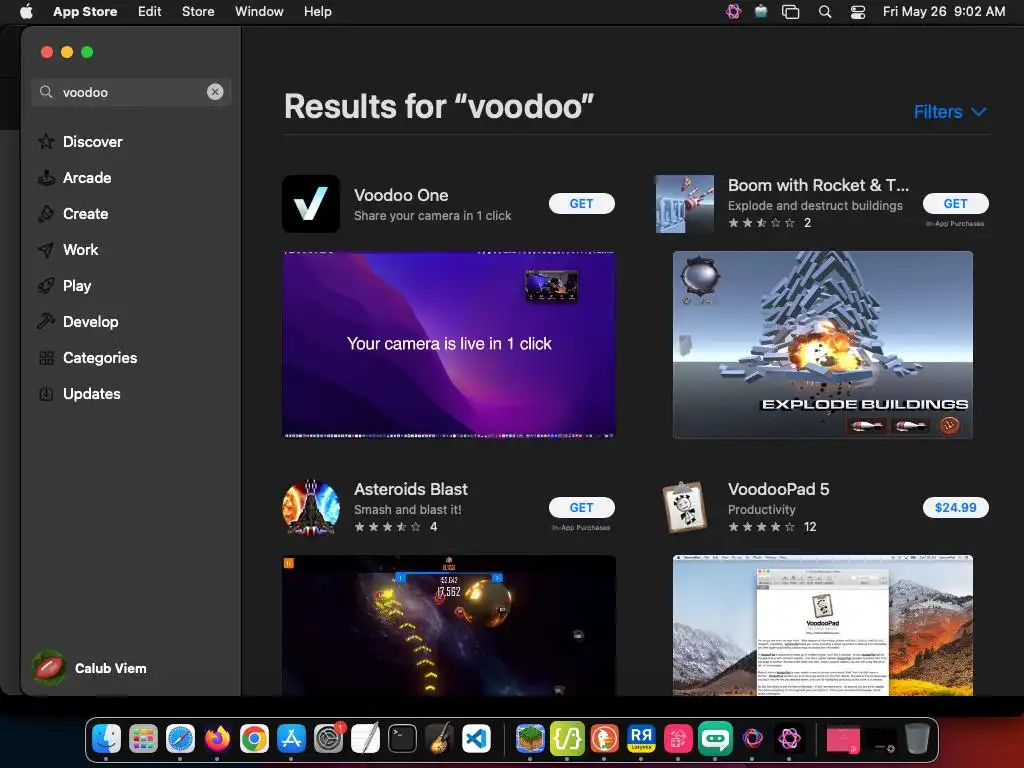Launch Firefox from the Dock
This screenshot has width=1024, height=768.
click(217, 739)
